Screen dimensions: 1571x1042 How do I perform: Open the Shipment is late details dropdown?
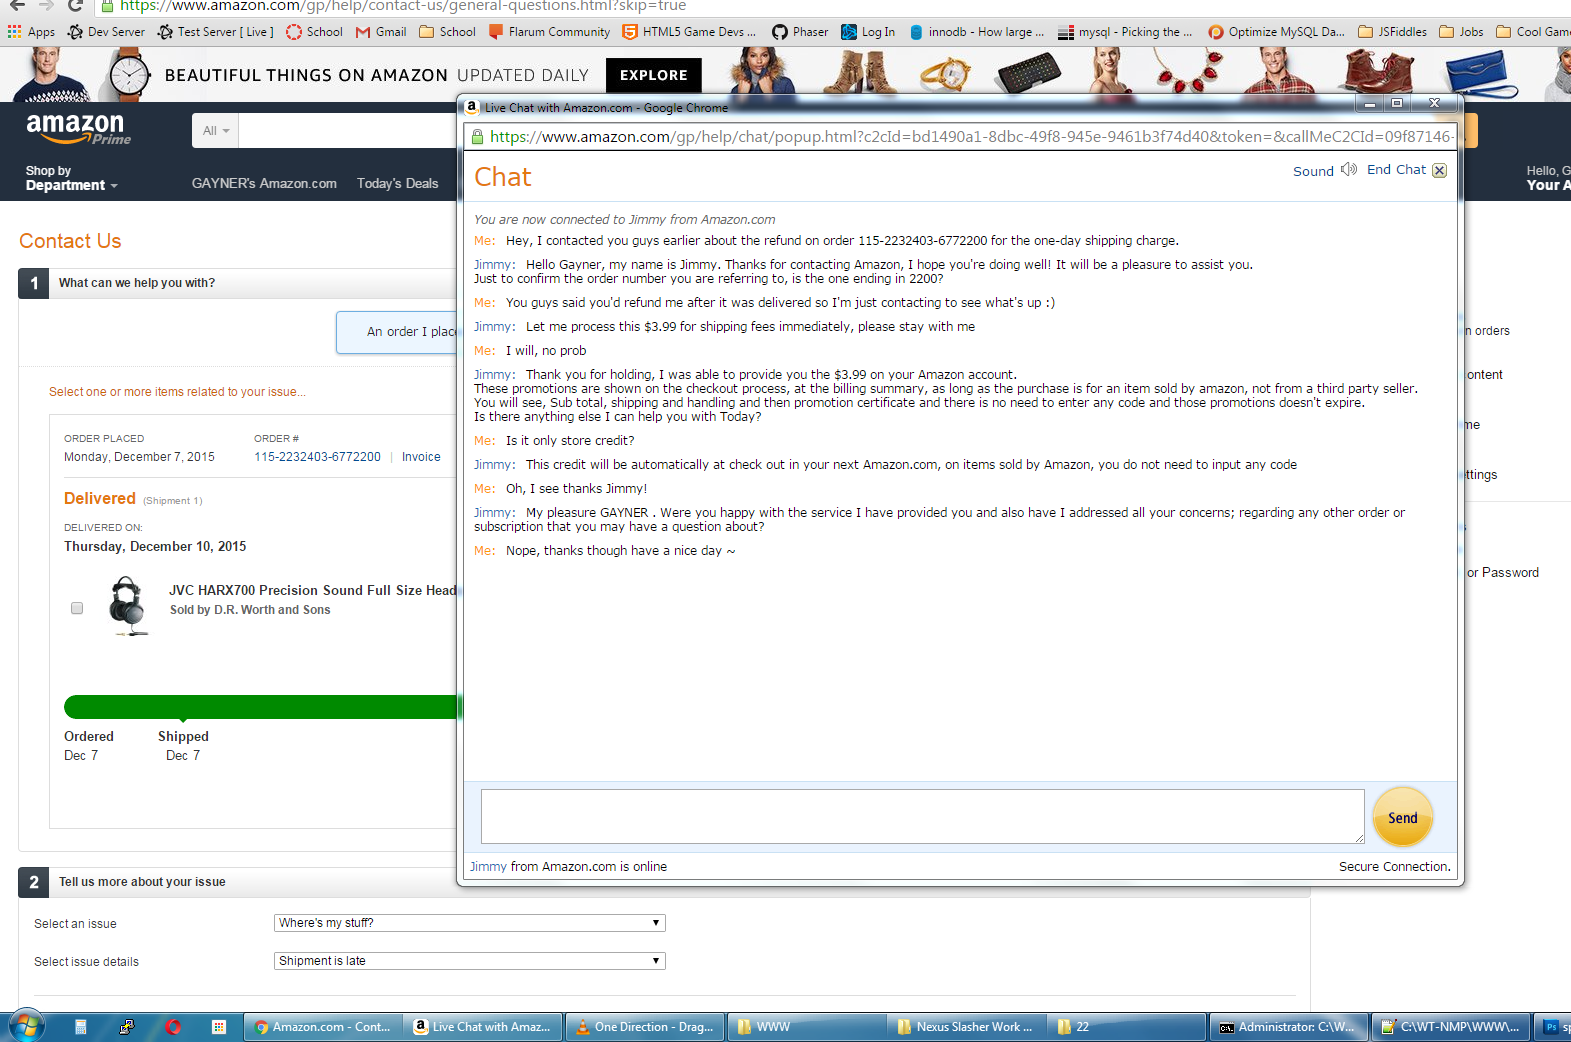click(469, 961)
